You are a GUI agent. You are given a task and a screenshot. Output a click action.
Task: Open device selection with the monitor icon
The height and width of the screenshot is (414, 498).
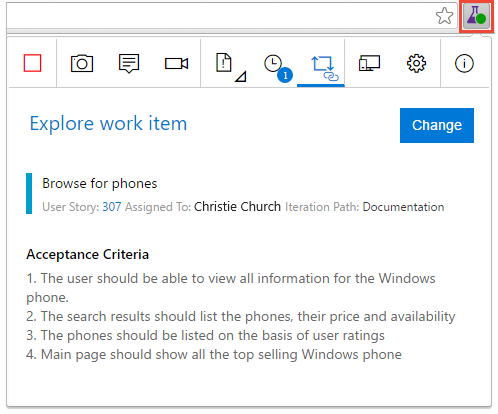coord(369,63)
